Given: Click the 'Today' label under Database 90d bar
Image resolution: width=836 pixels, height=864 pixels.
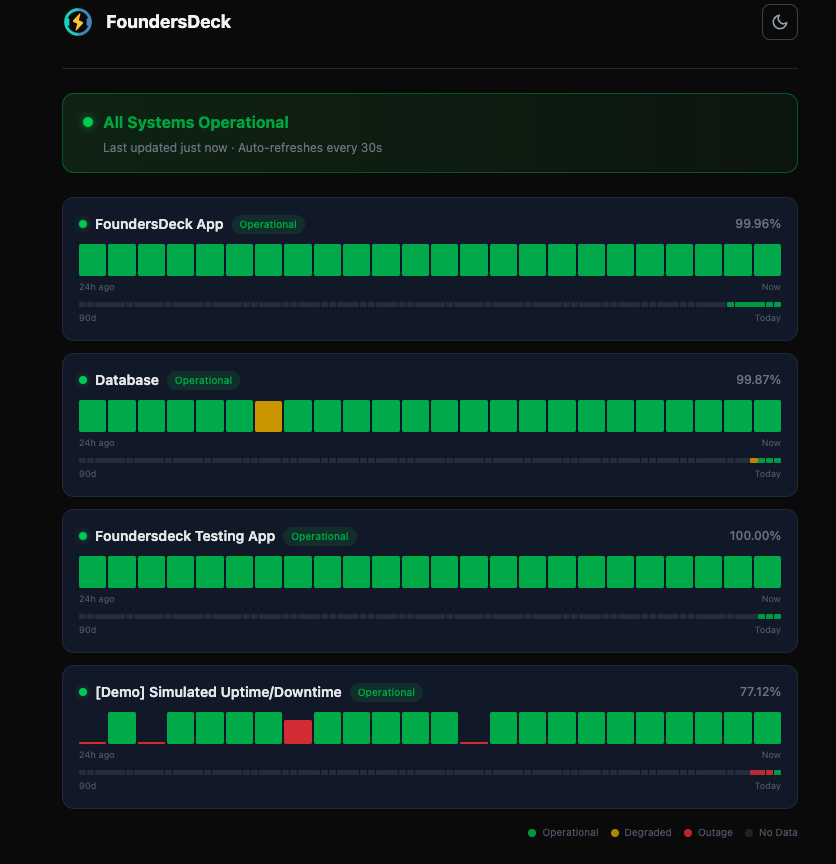Looking at the screenshot, I should pos(767,474).
